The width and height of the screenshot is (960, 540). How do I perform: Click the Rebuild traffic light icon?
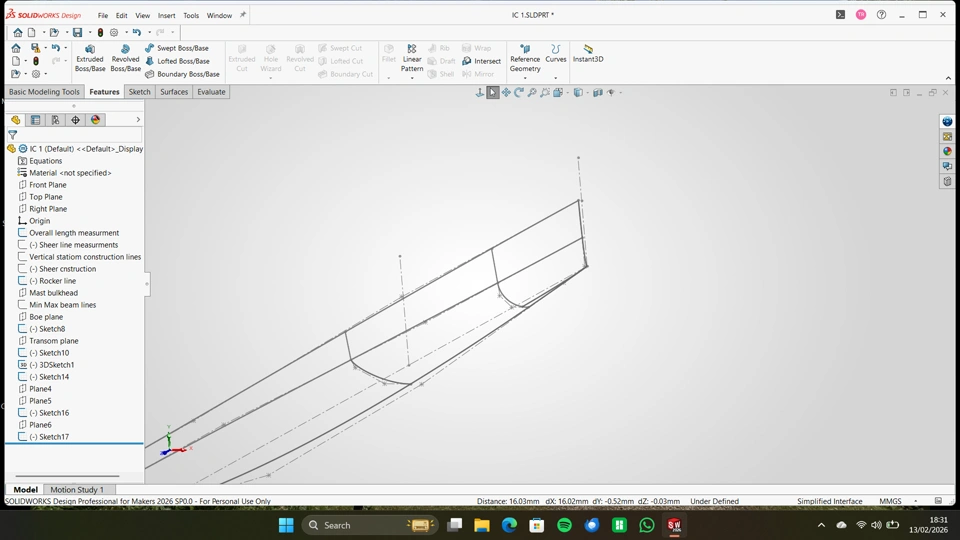tap(100, 32)
